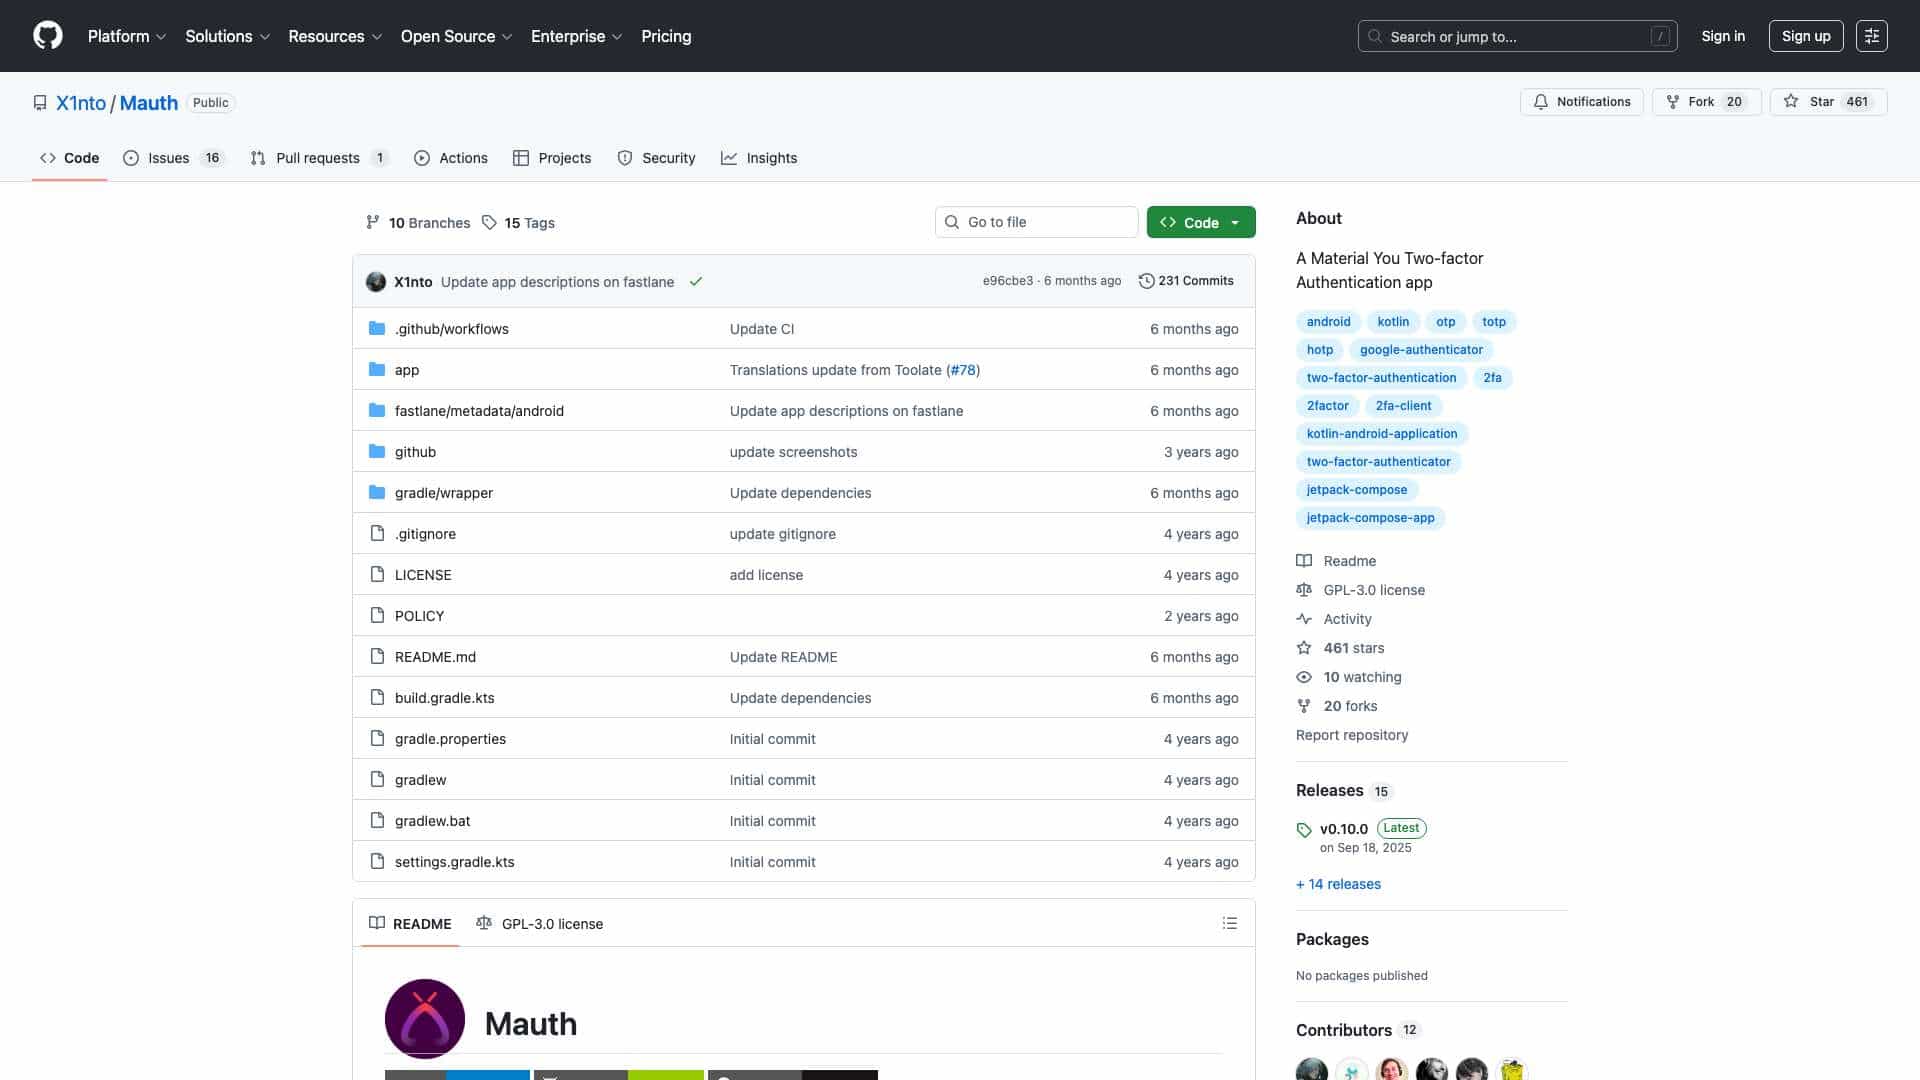
Task: Open the LICENSE file
Action: coord(423,575)
